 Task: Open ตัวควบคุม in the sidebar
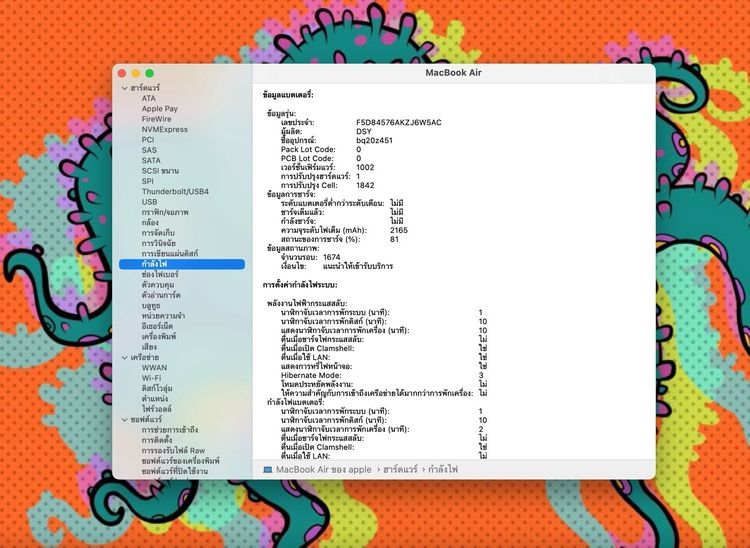pyautogui.click(x=158, y=285)
